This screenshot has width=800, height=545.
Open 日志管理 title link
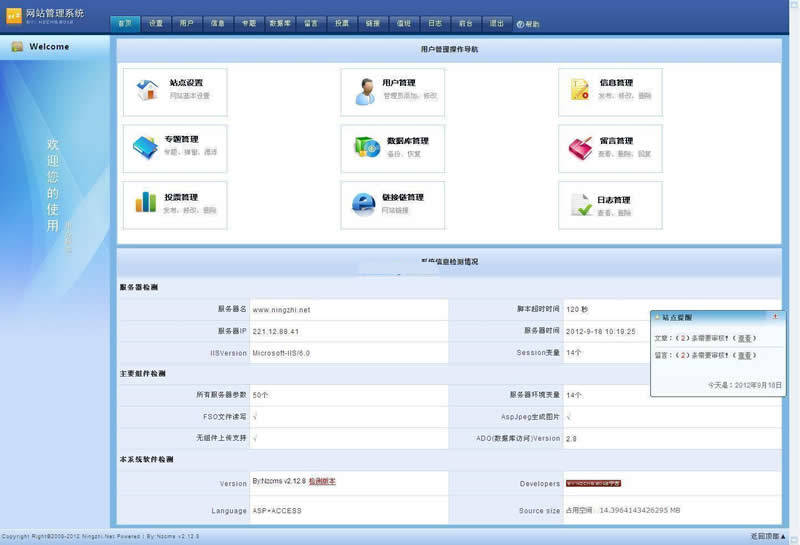coord(614,200)
